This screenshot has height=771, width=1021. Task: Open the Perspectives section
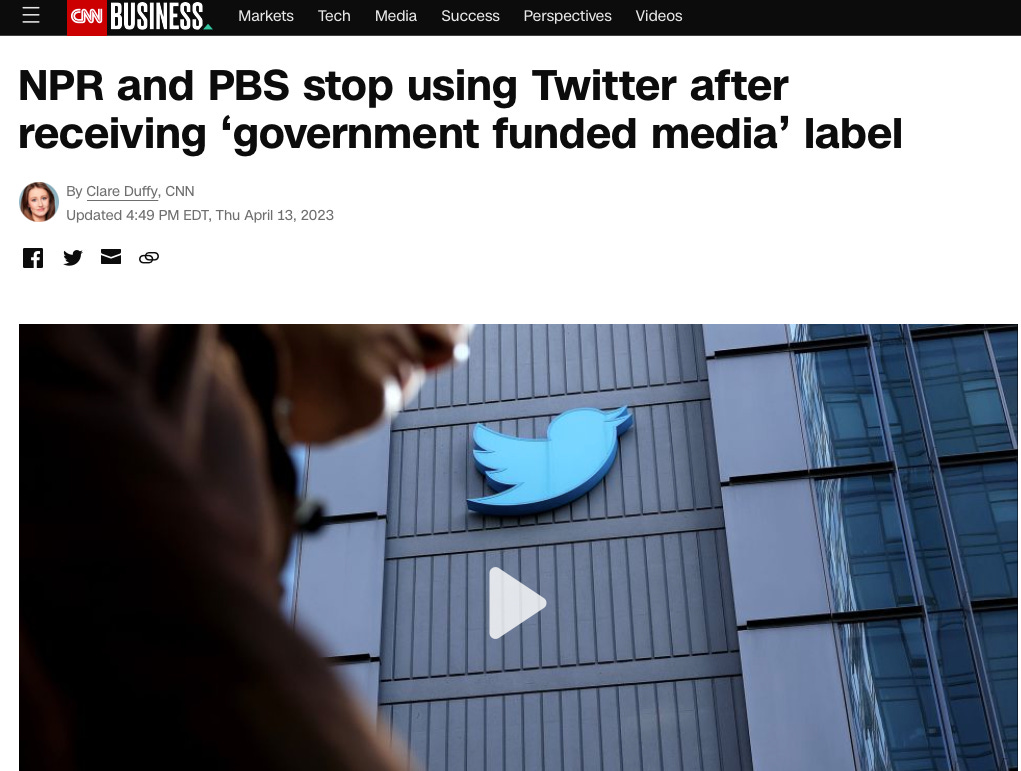pos(567,16)
